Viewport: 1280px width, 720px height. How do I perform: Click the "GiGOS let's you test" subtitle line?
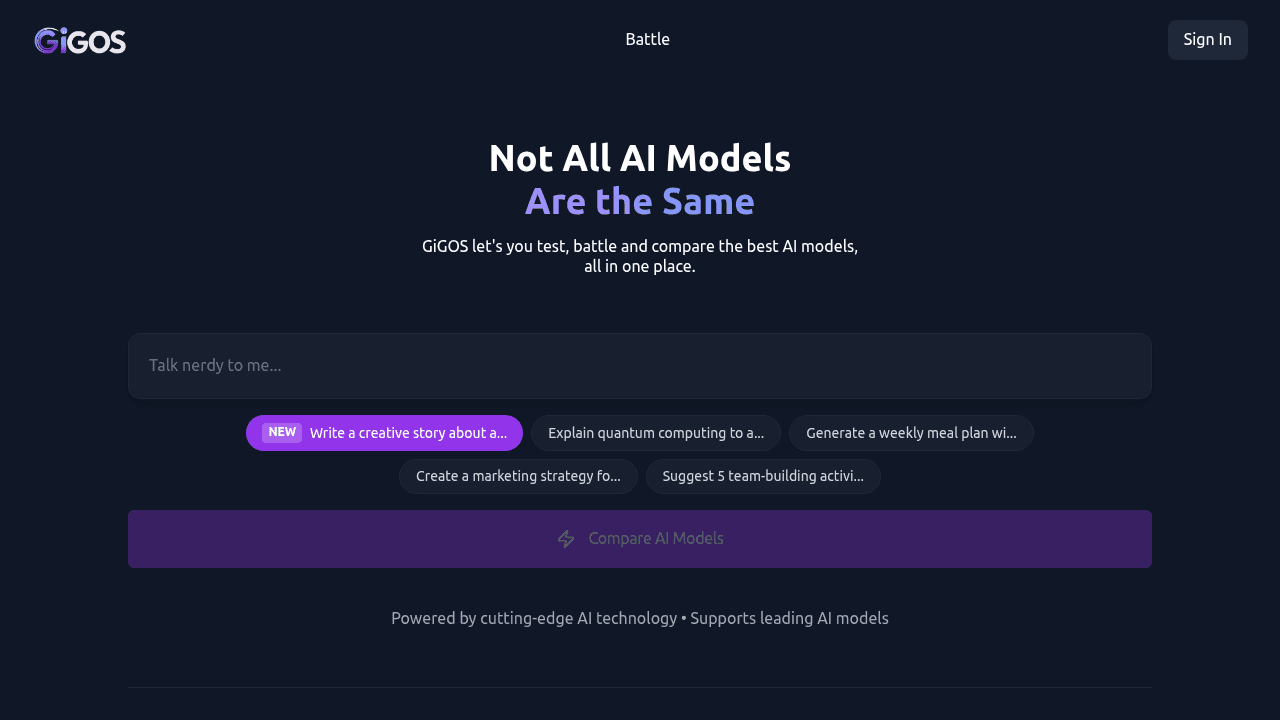point(640,246)
